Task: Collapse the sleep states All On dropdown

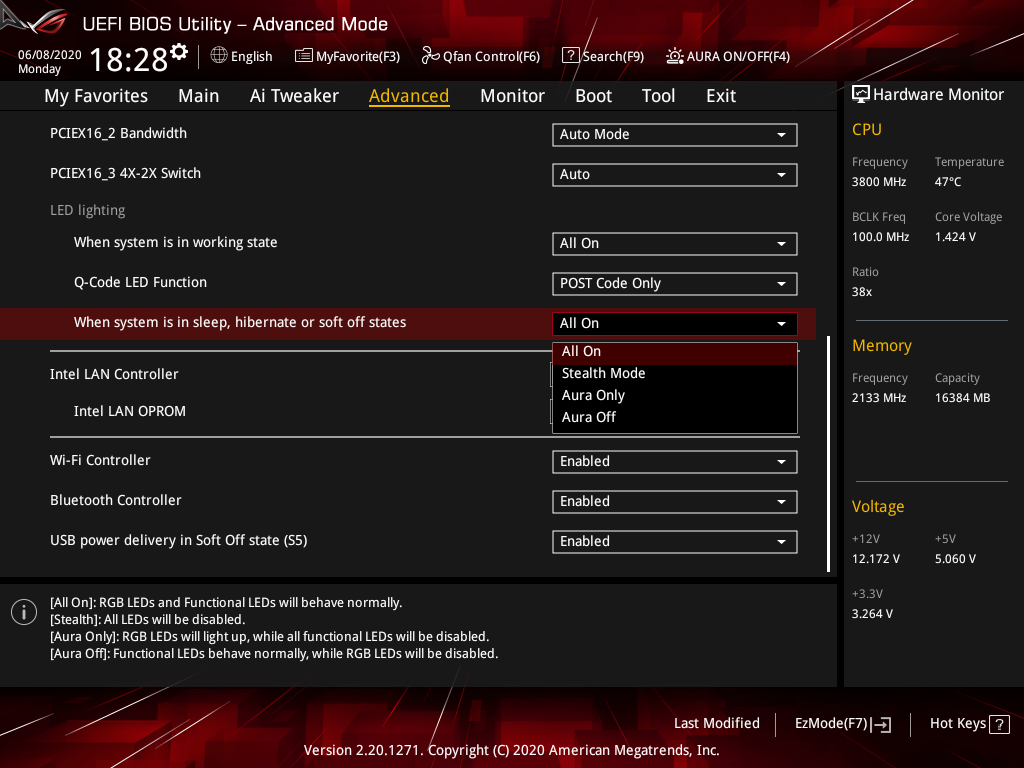Action: 675,323
